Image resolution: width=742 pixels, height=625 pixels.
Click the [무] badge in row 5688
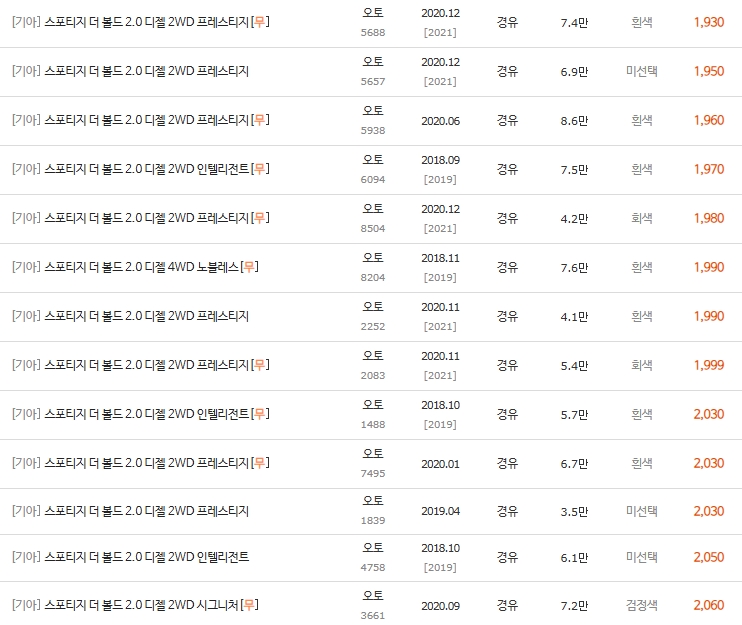[260, 22]
